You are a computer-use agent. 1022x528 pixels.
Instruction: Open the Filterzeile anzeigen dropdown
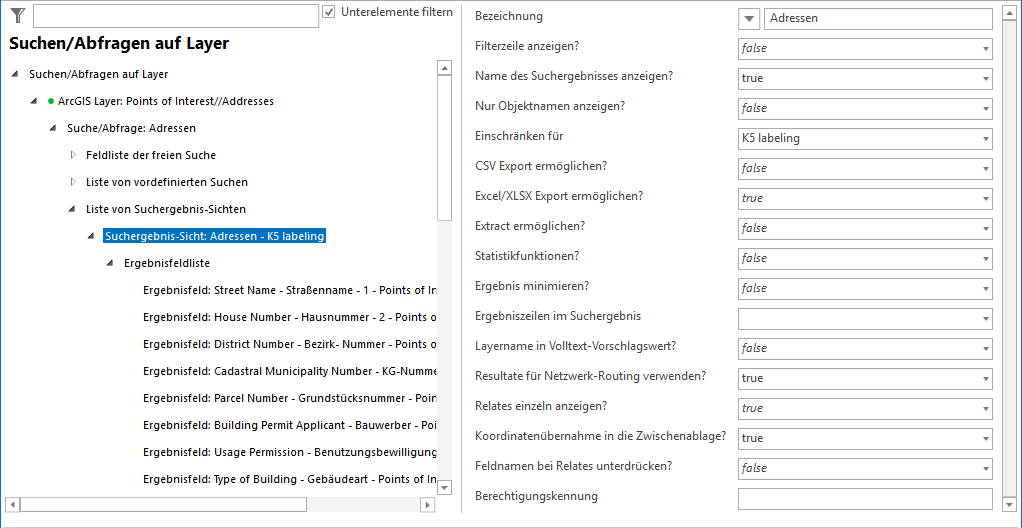[985, 48]
